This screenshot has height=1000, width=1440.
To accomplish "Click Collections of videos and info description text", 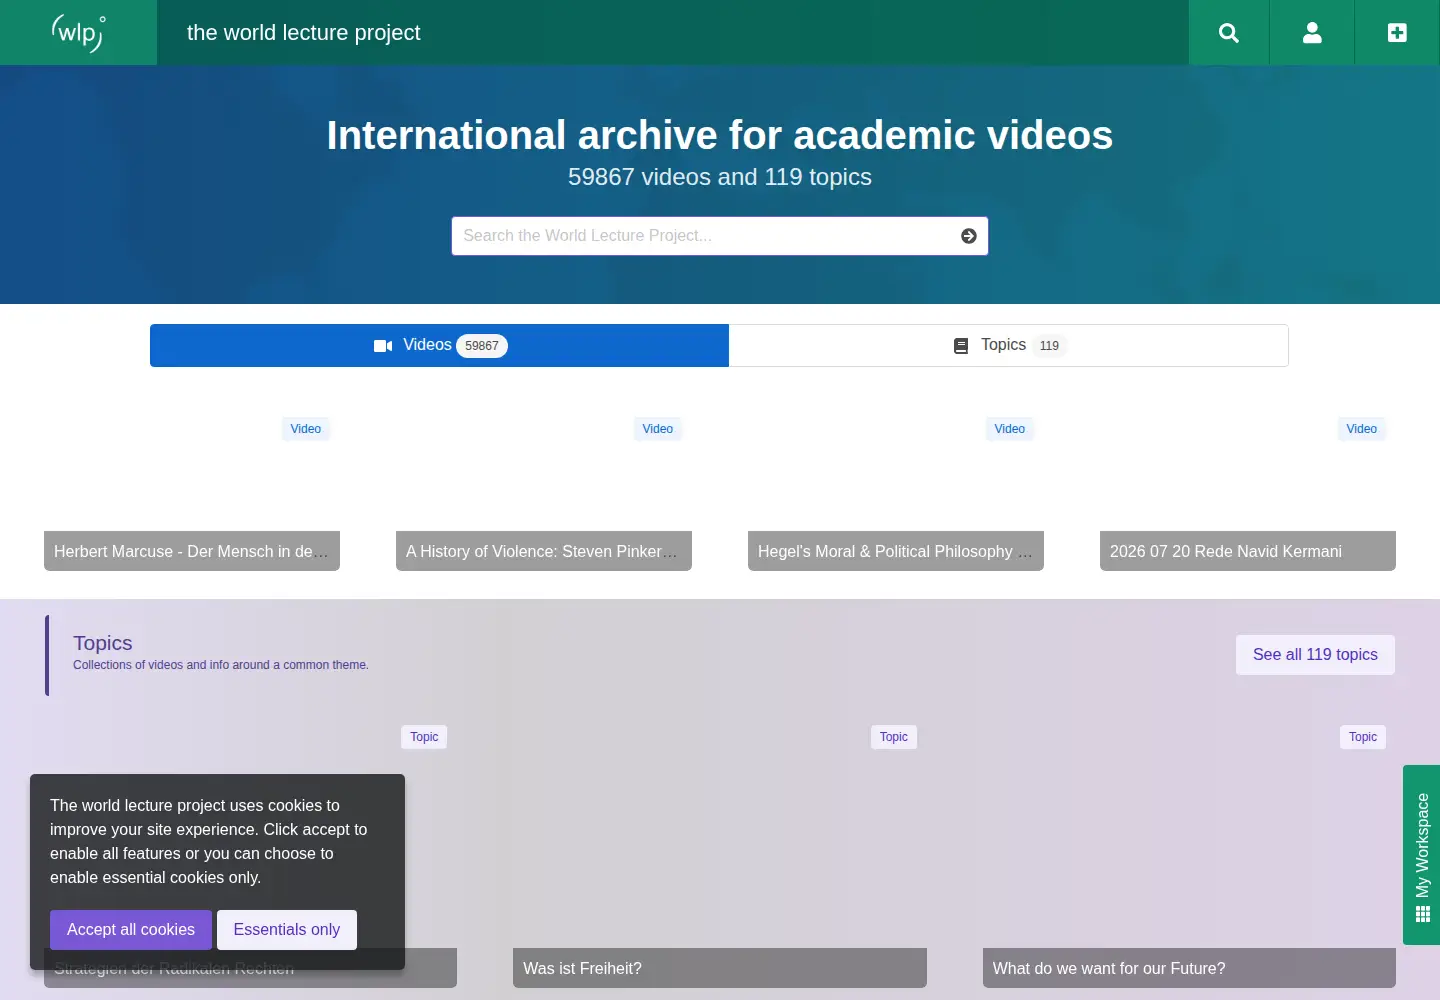I will point(221,665).
